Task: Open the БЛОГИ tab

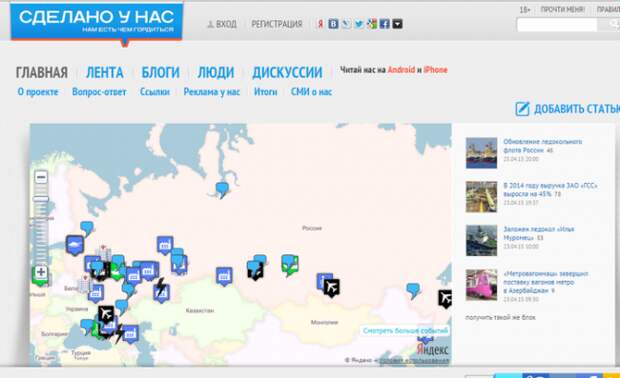Action: [161, 73]
